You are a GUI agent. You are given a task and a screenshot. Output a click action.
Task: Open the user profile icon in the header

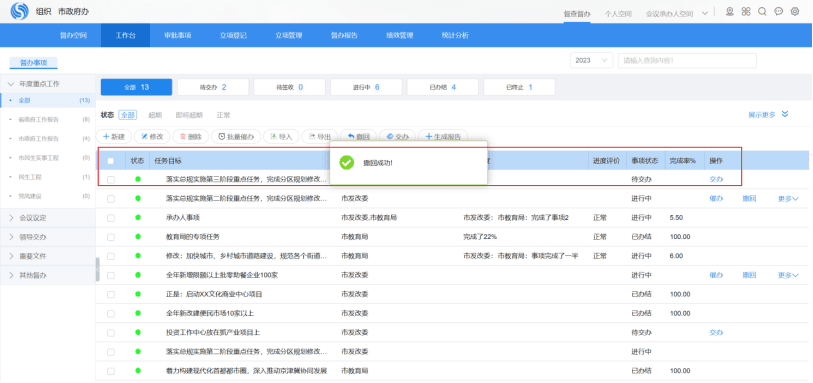tap(730, 11)
